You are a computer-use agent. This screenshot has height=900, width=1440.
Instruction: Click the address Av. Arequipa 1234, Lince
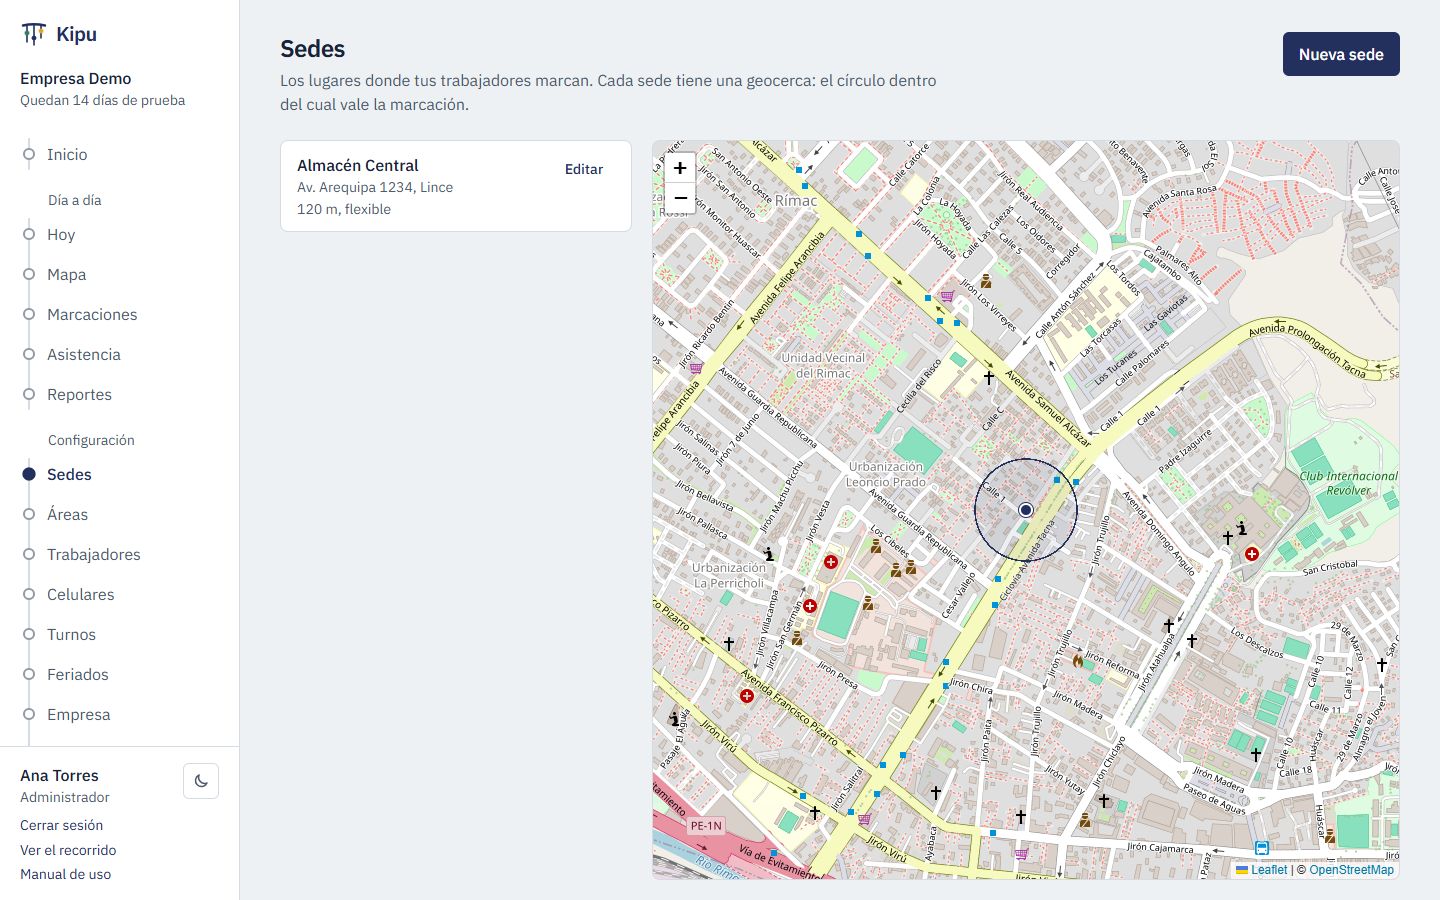pos(375,187)
